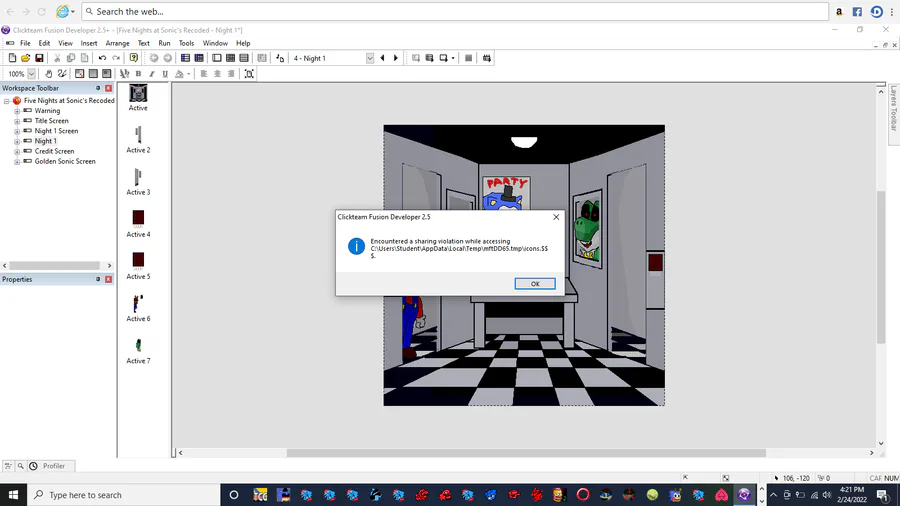Screen dimensions: 900x506
Task: Open the Cortana circle on taskbar
Action: 234,495
